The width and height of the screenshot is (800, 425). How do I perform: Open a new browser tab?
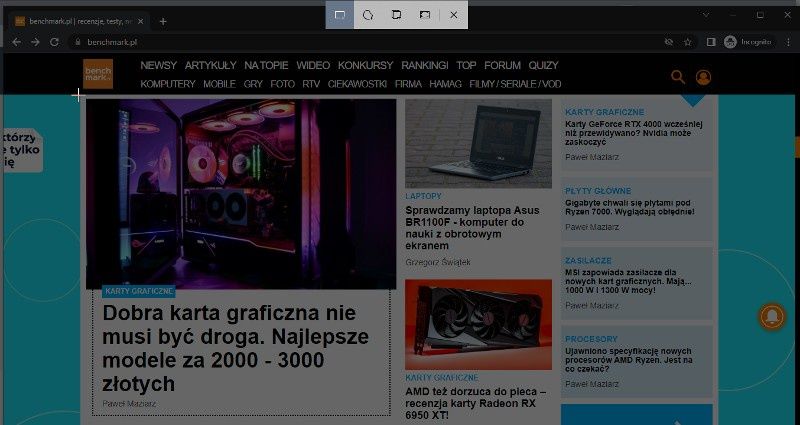point(163,21)
